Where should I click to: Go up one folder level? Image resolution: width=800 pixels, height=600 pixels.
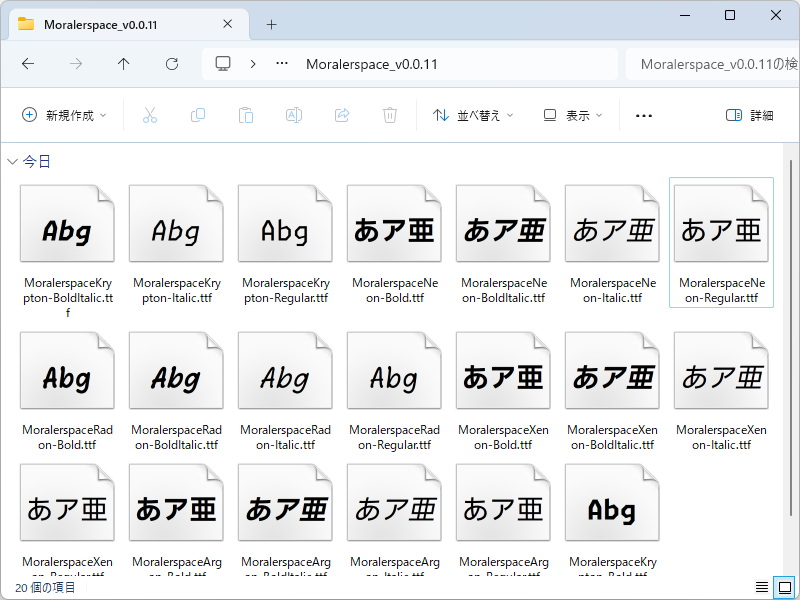pos(123,63)
